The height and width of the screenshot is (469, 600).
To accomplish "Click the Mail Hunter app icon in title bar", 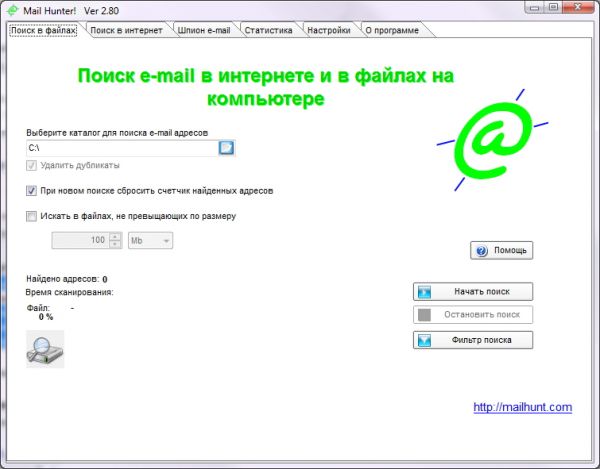I will 13,10.
